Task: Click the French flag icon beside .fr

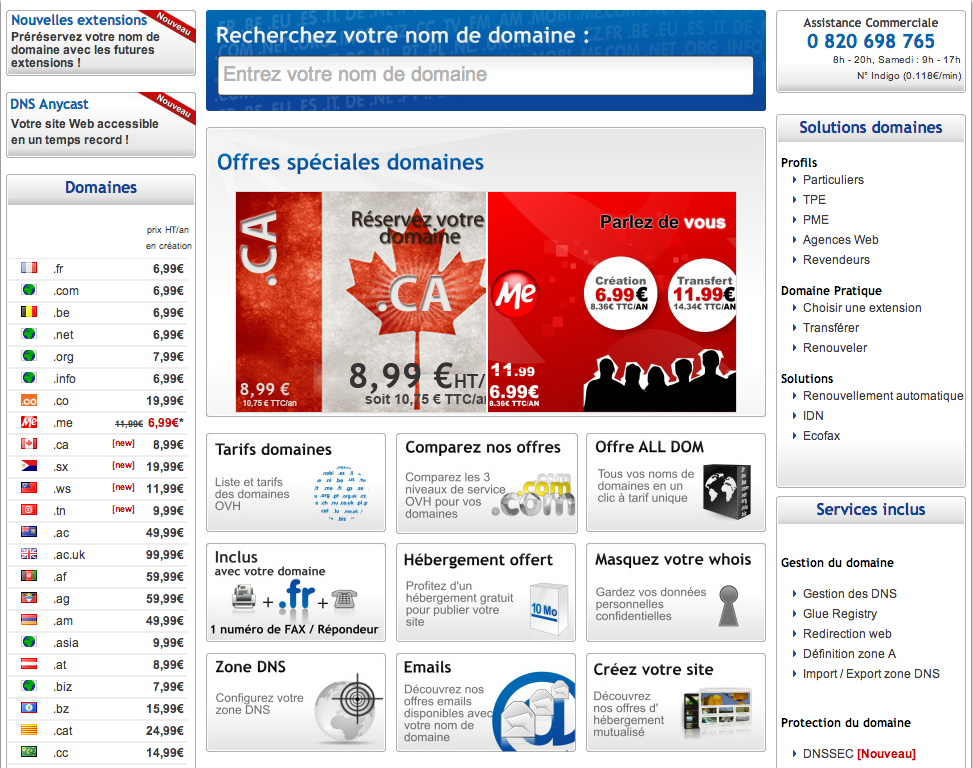Action: [29, 268]
